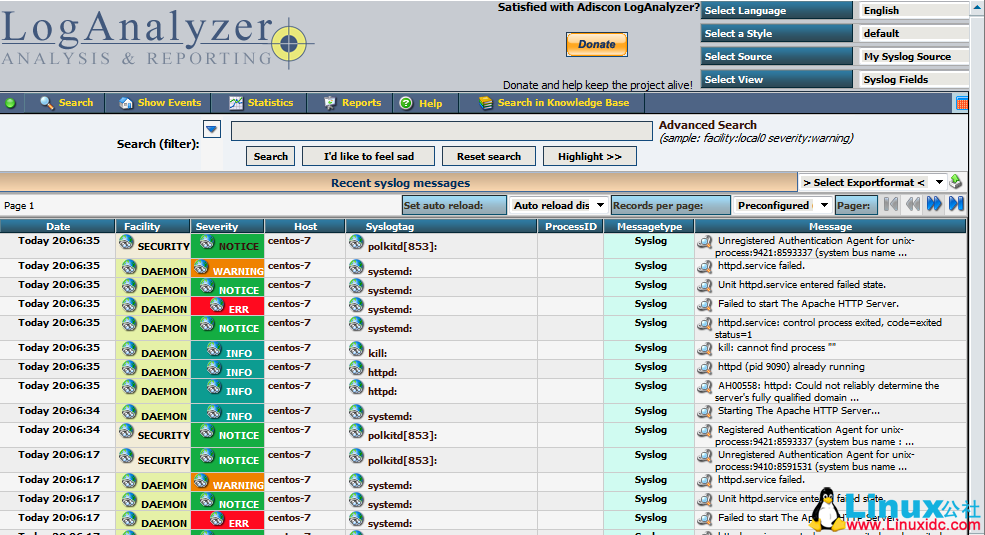985x535 pixels.
Task: Click the Search button below filter field
Action: pos(271,156)
